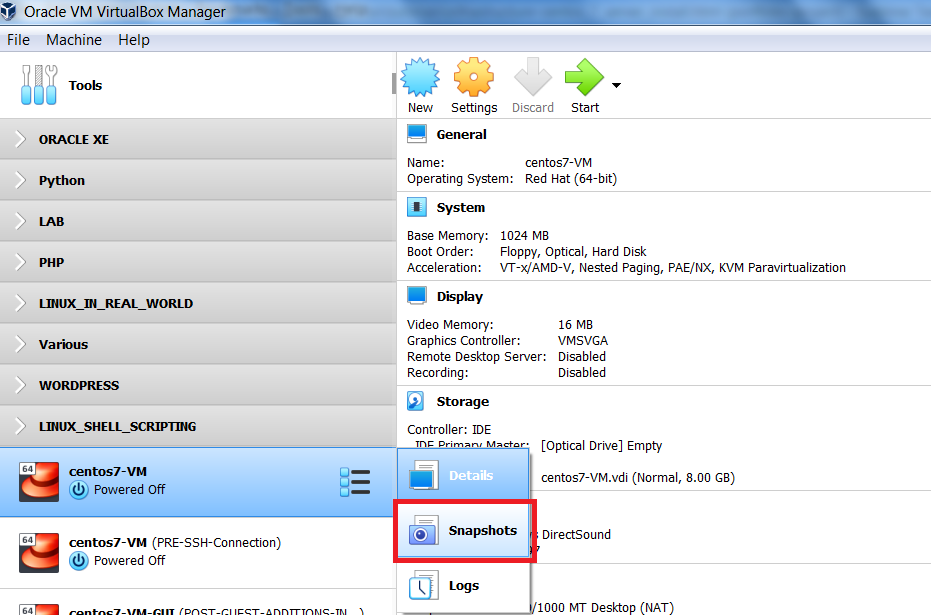Image resolution: width=931 pixels, height=615 pixels.
Task: Expand the WORDPRESS group
Action: tap(20, 386)
